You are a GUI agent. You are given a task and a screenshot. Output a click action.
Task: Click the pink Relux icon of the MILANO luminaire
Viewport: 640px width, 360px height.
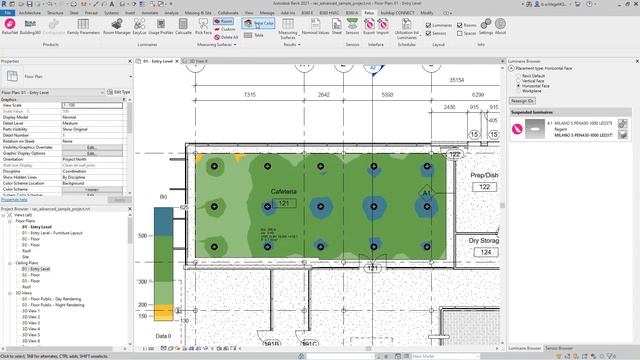click(x=517, y=129)
